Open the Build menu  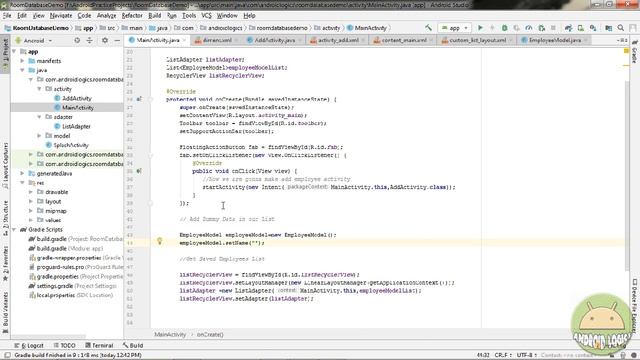point(155,16)
